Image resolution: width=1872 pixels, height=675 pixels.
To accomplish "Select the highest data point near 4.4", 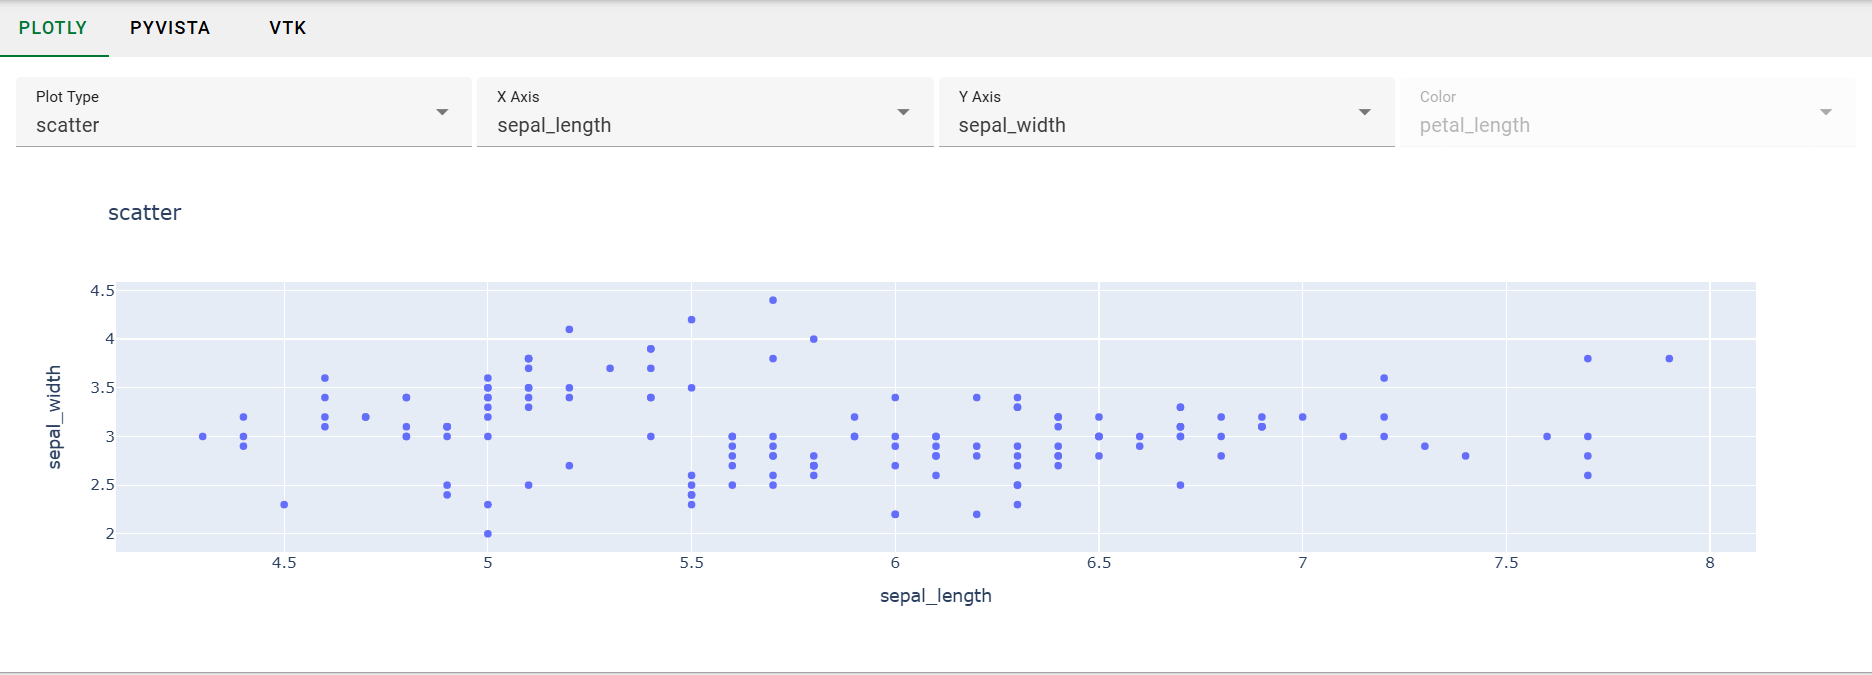I will (x=772, y=299).
